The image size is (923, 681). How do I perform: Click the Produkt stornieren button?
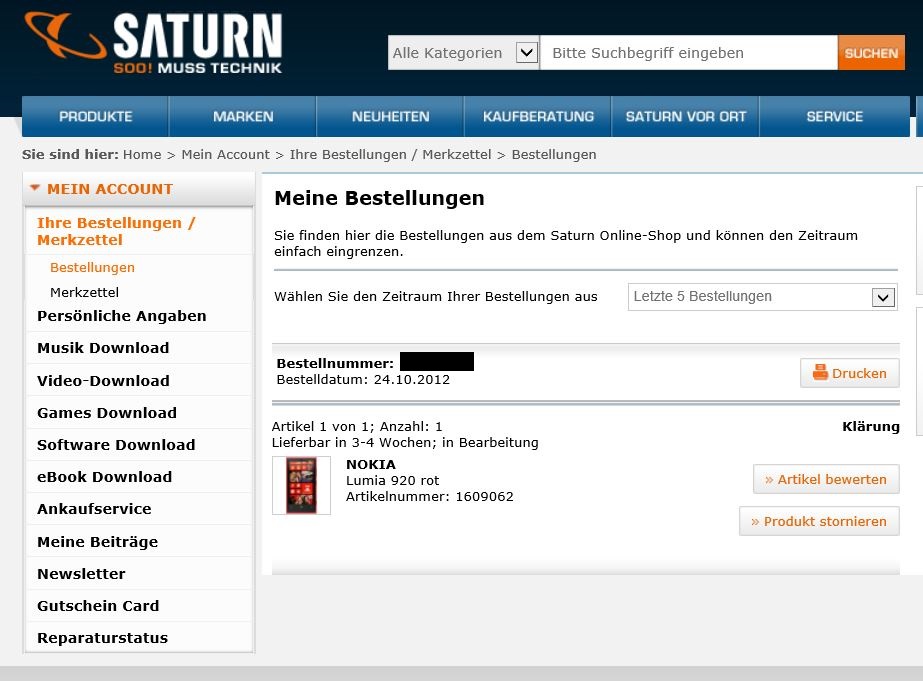819,521
